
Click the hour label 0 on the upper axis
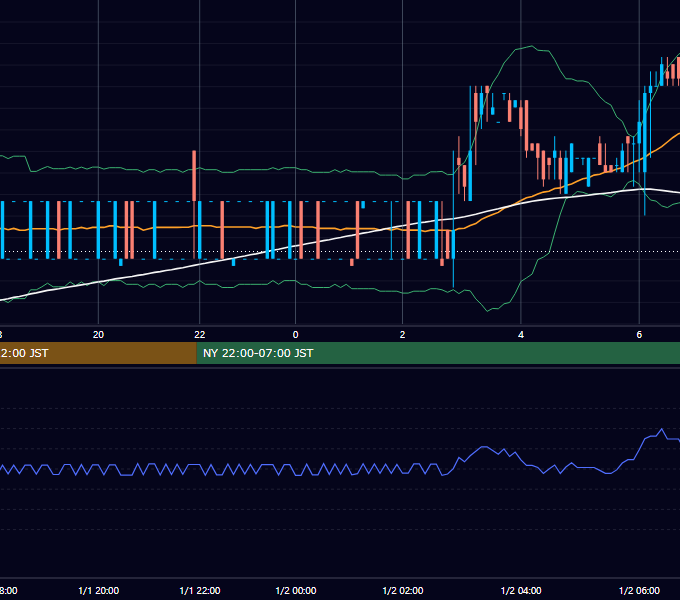pyautogui.click(x=295, y=335)
